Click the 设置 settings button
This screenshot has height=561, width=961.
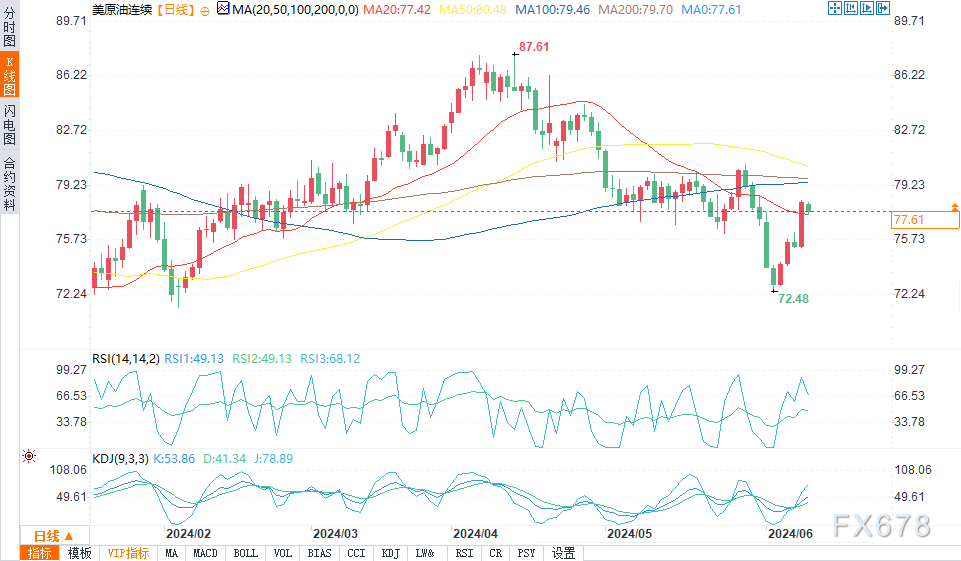tap(564, 553)
